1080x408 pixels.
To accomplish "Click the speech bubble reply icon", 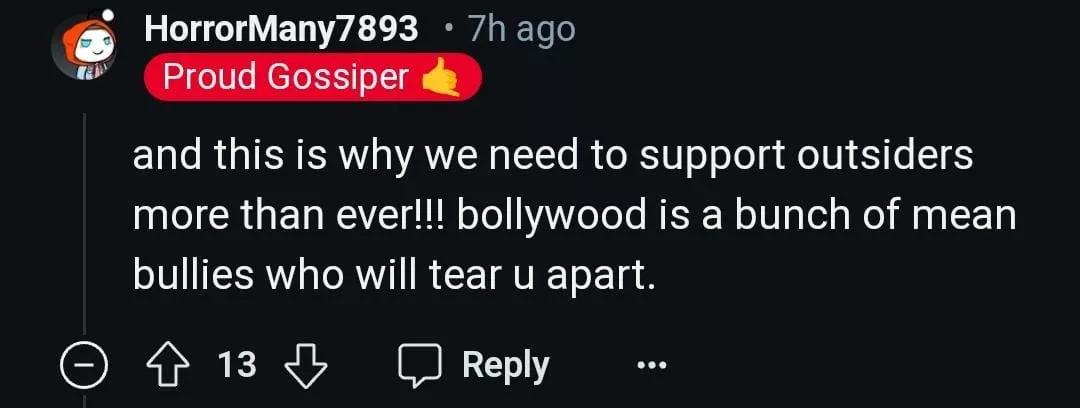I will 420,366.
